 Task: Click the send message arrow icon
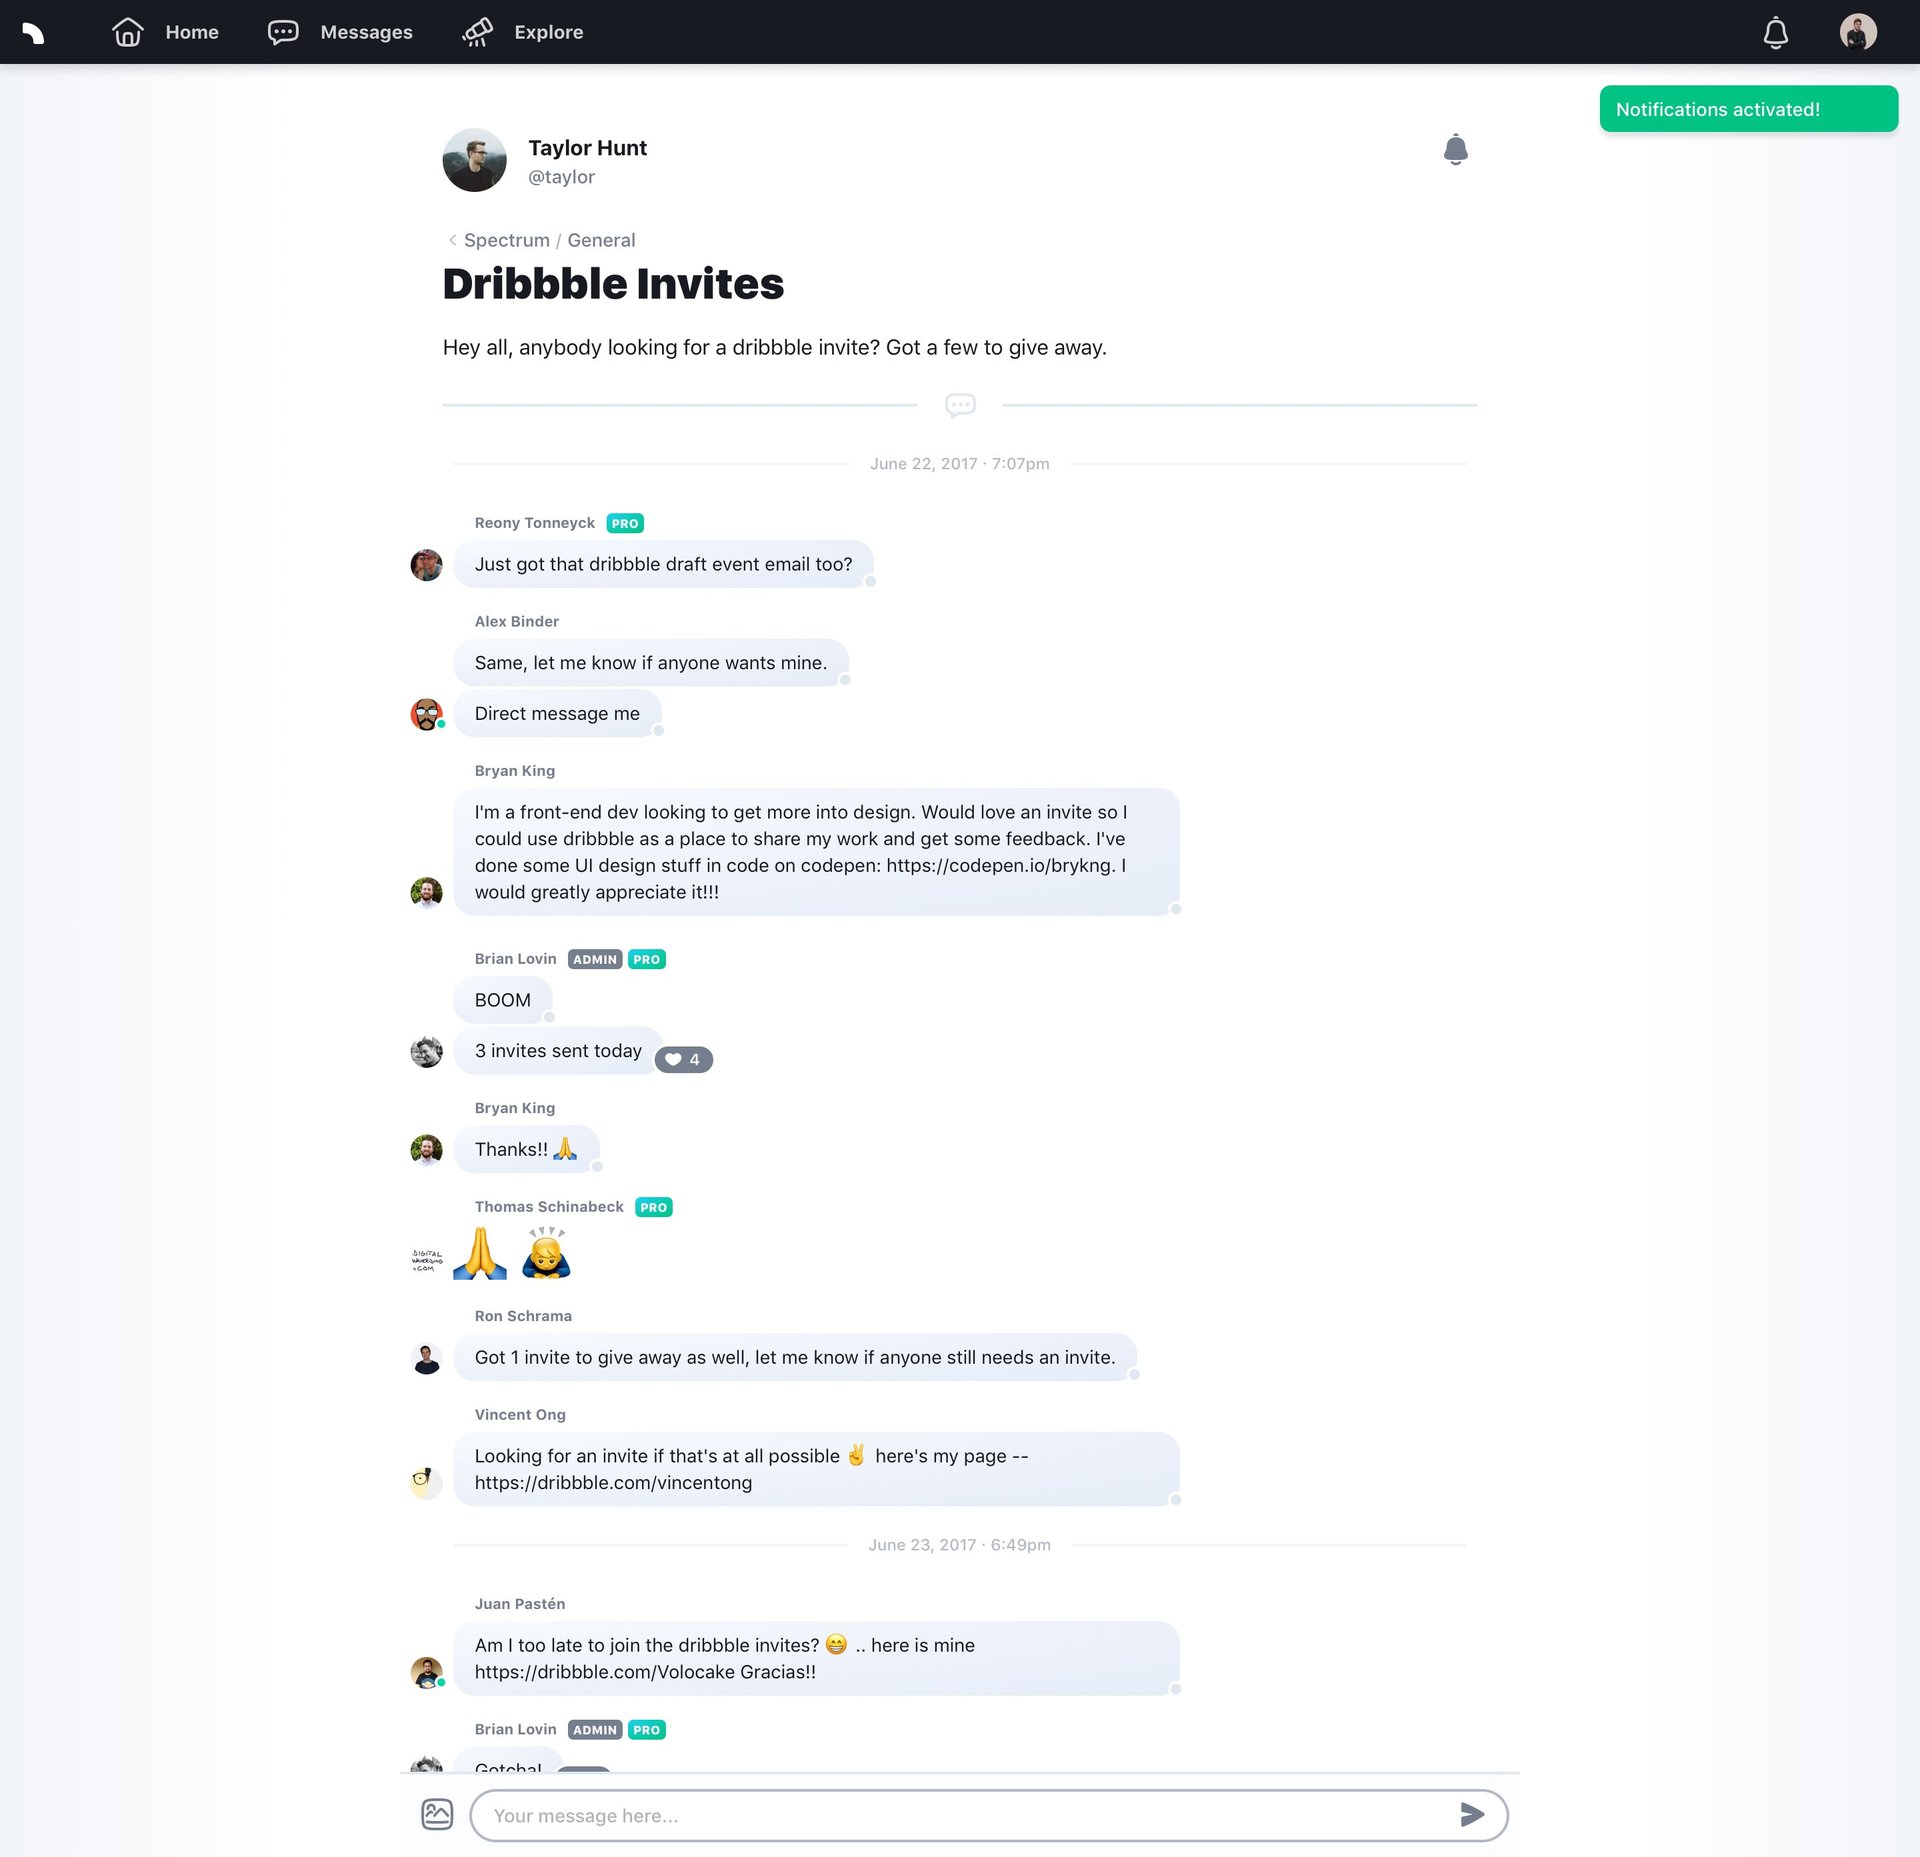(x=1471, y=1814)
